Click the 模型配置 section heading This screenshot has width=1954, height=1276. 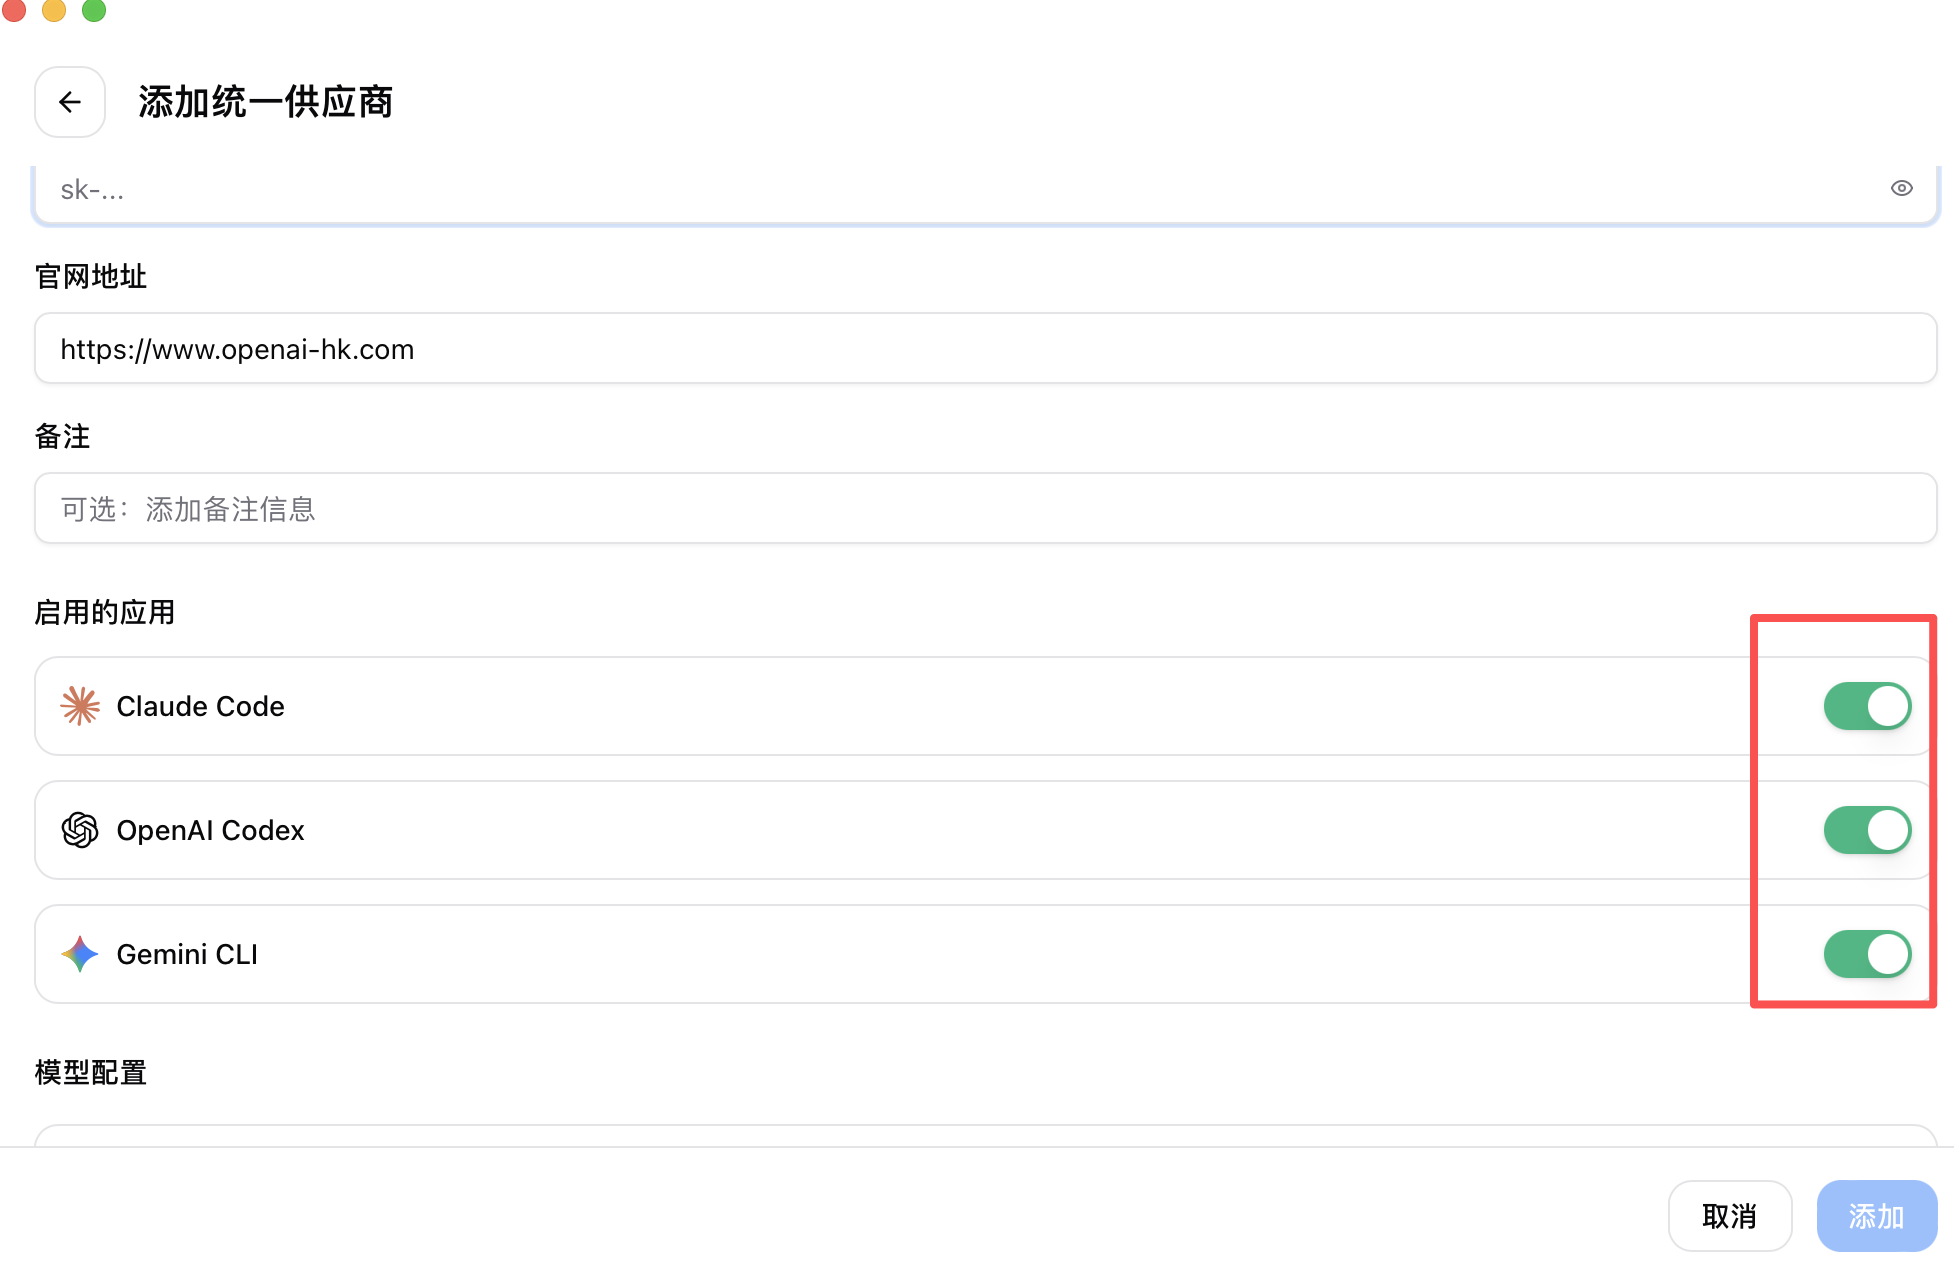[90, 1072]
